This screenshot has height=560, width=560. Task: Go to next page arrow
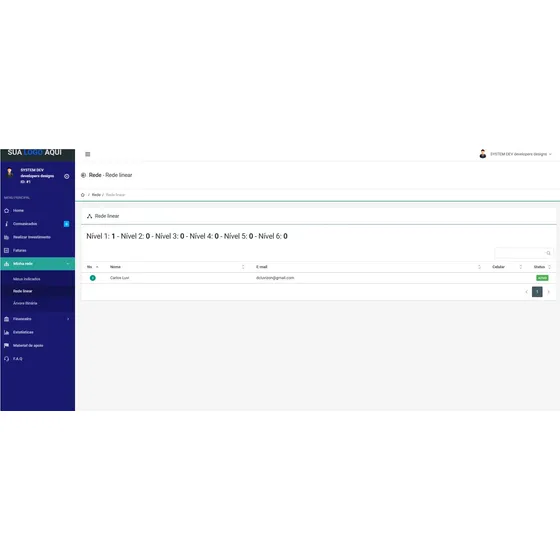549,292
